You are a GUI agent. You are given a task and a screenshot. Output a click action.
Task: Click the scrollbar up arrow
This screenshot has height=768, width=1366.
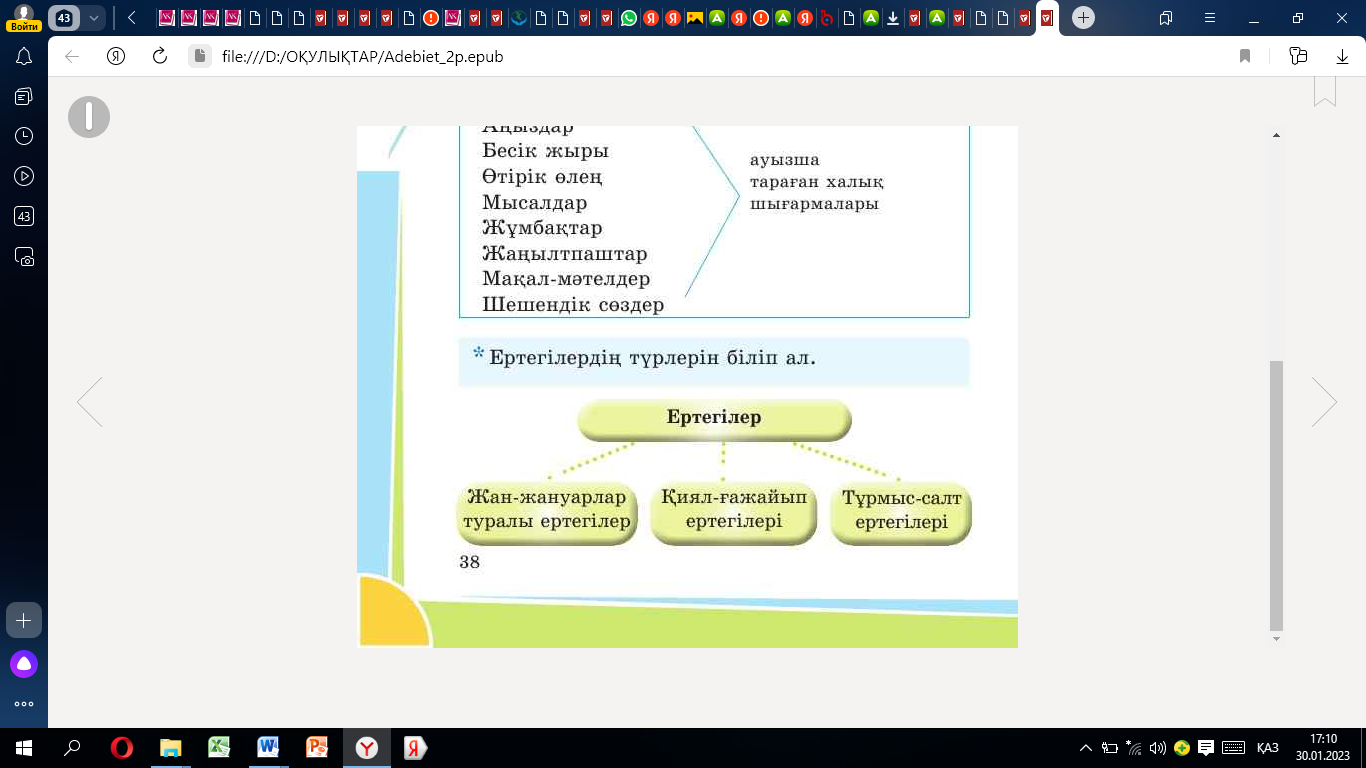tap(1276, 134)
